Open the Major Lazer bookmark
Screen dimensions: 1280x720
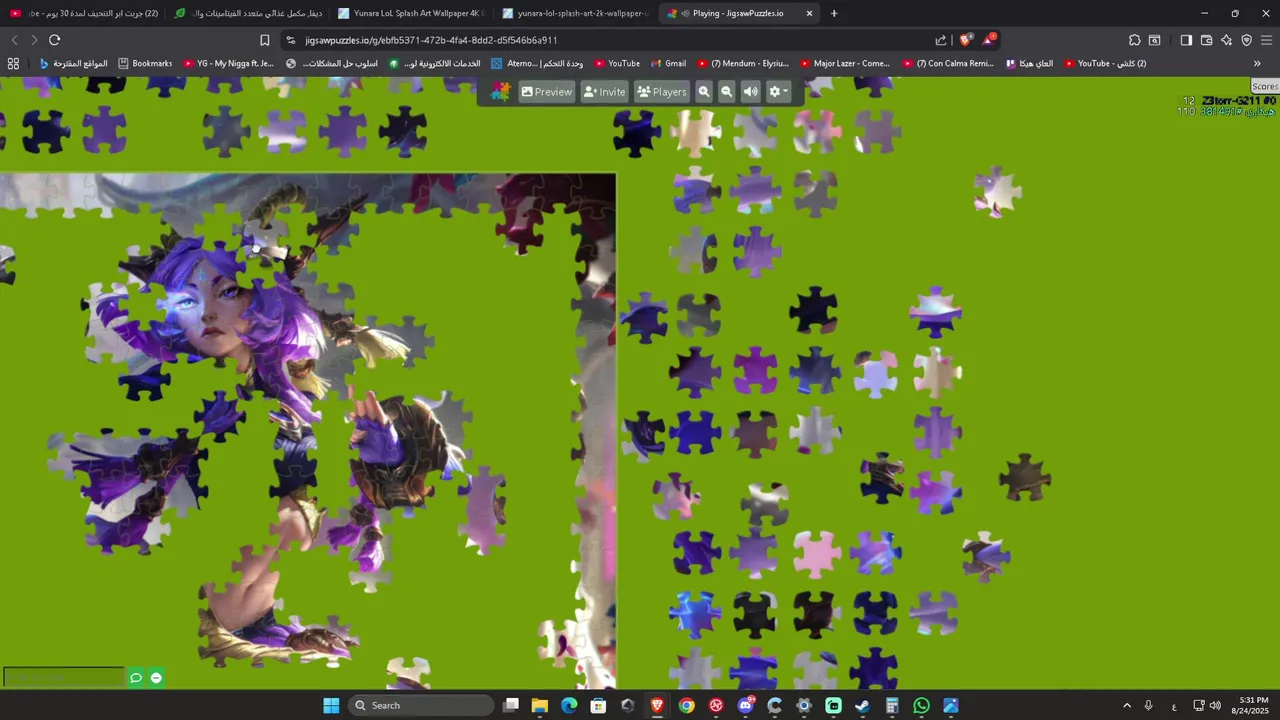coord(845,63)
